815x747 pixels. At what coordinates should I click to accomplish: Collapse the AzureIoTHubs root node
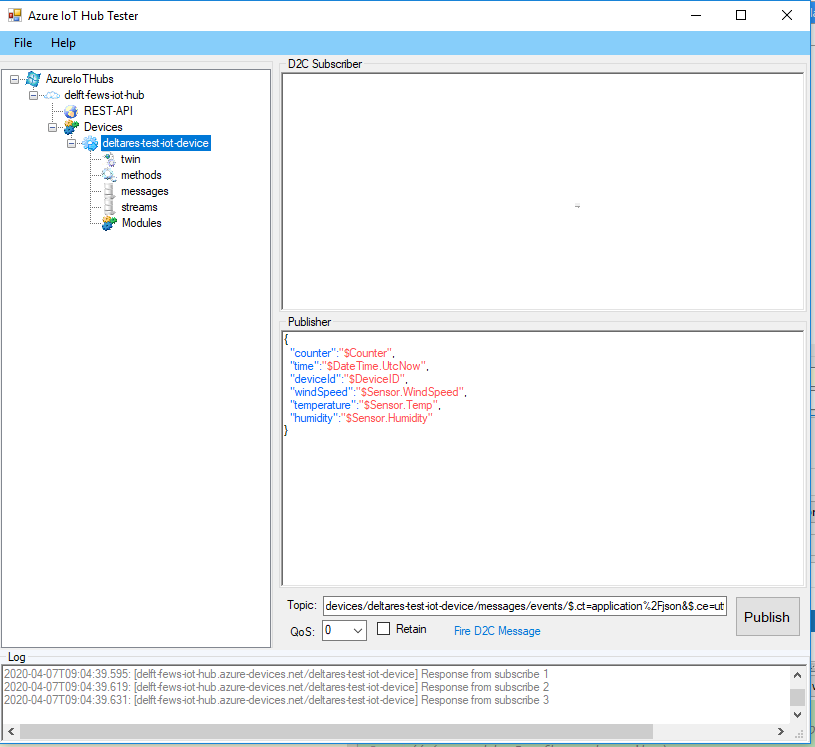point(14,79)
